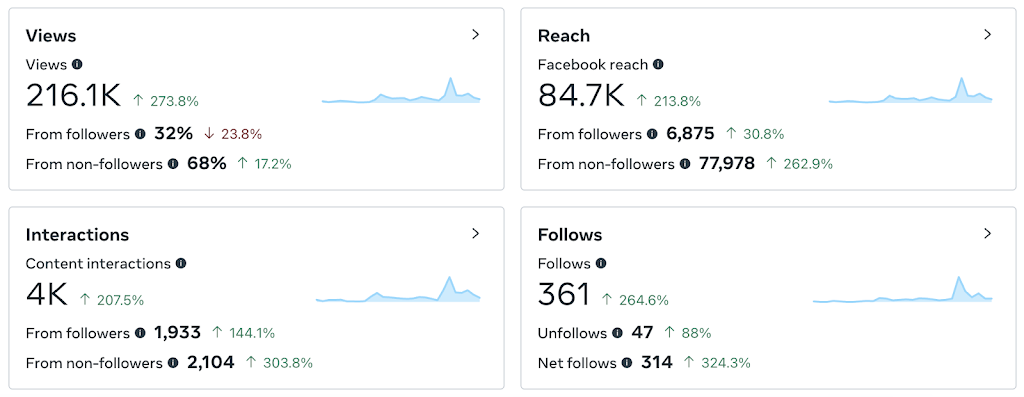Viewport: 1024px width, 397px height.
Task: Click the Follows sparkline chart
Action: coord(903,290)
